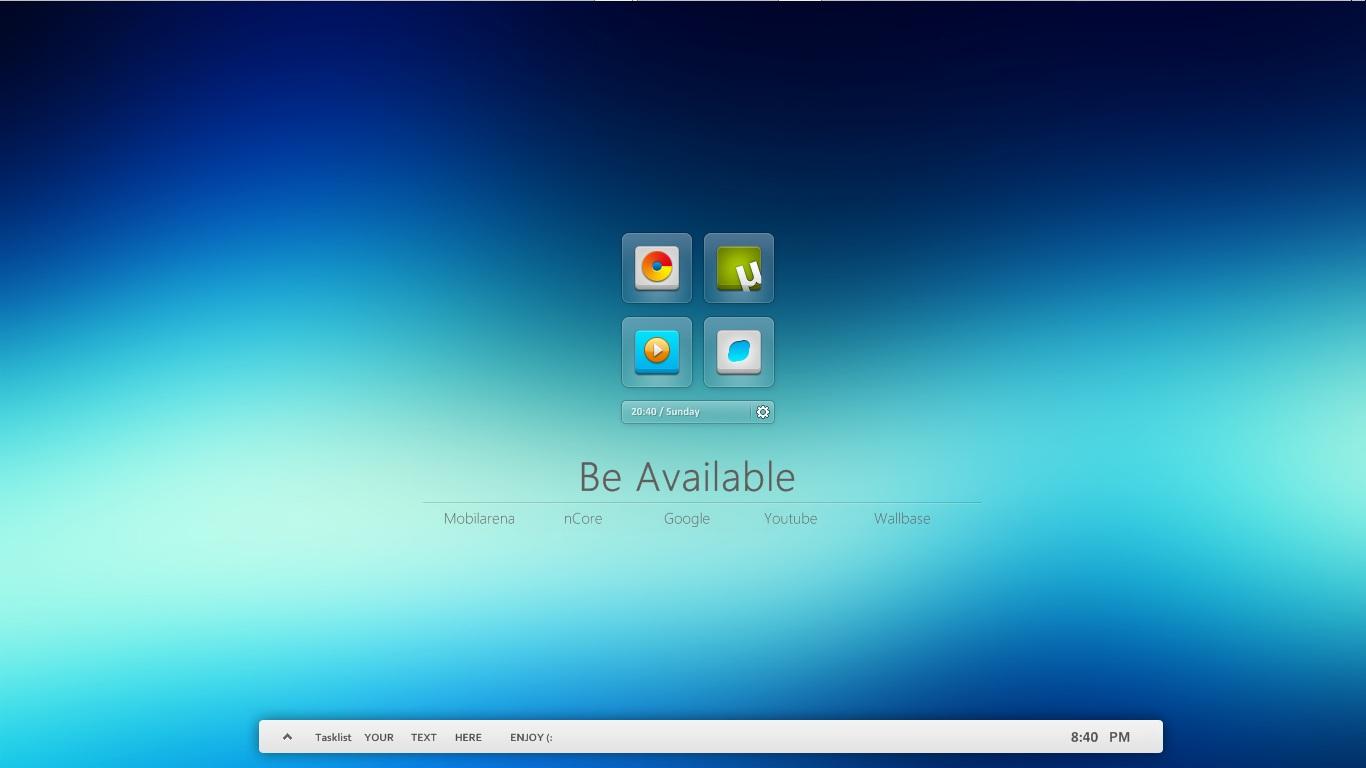Open the Chrome browser icon
Viewport: 1366px width, 768px height.
pos(657,268)
